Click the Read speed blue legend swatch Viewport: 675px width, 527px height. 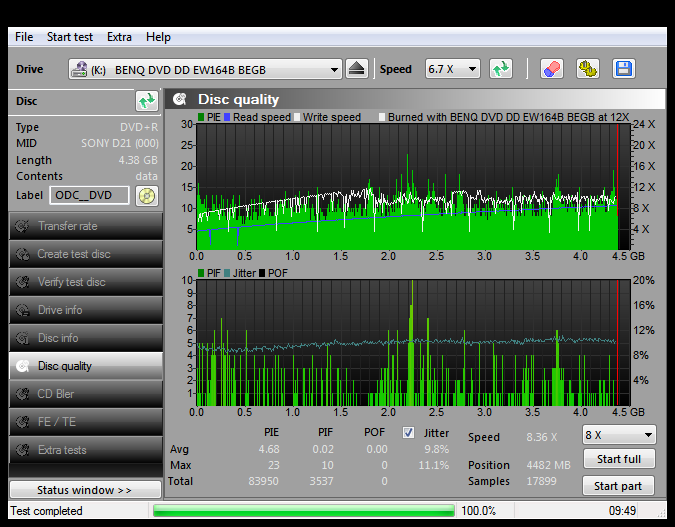coord(227,117)
